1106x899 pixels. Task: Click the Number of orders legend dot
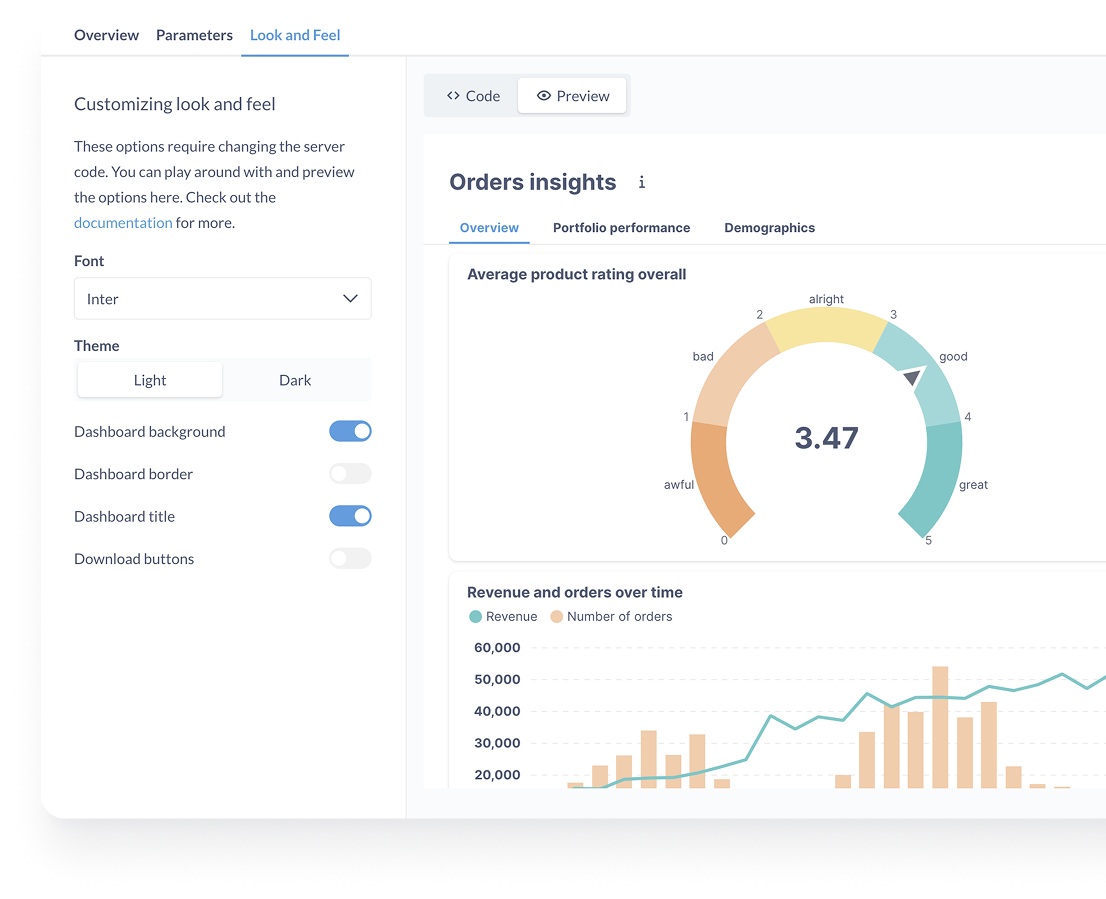click(556, 617)
